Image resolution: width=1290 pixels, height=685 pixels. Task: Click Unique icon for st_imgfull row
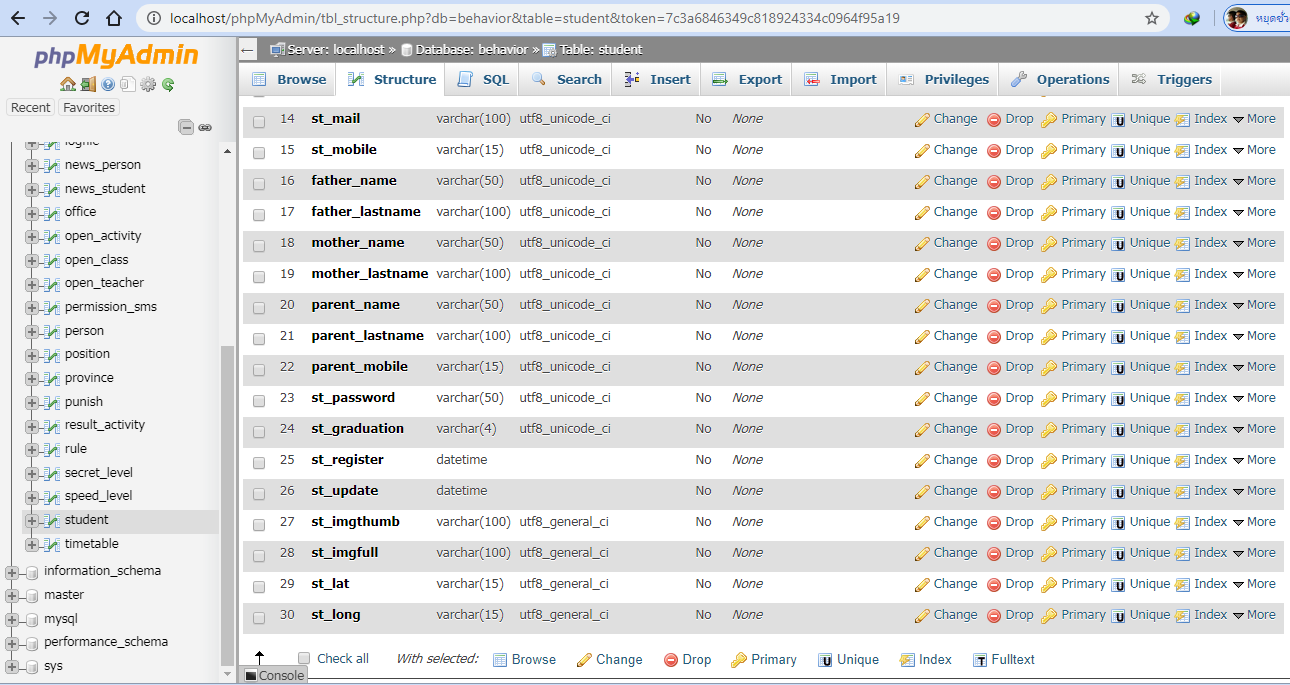1119,554
